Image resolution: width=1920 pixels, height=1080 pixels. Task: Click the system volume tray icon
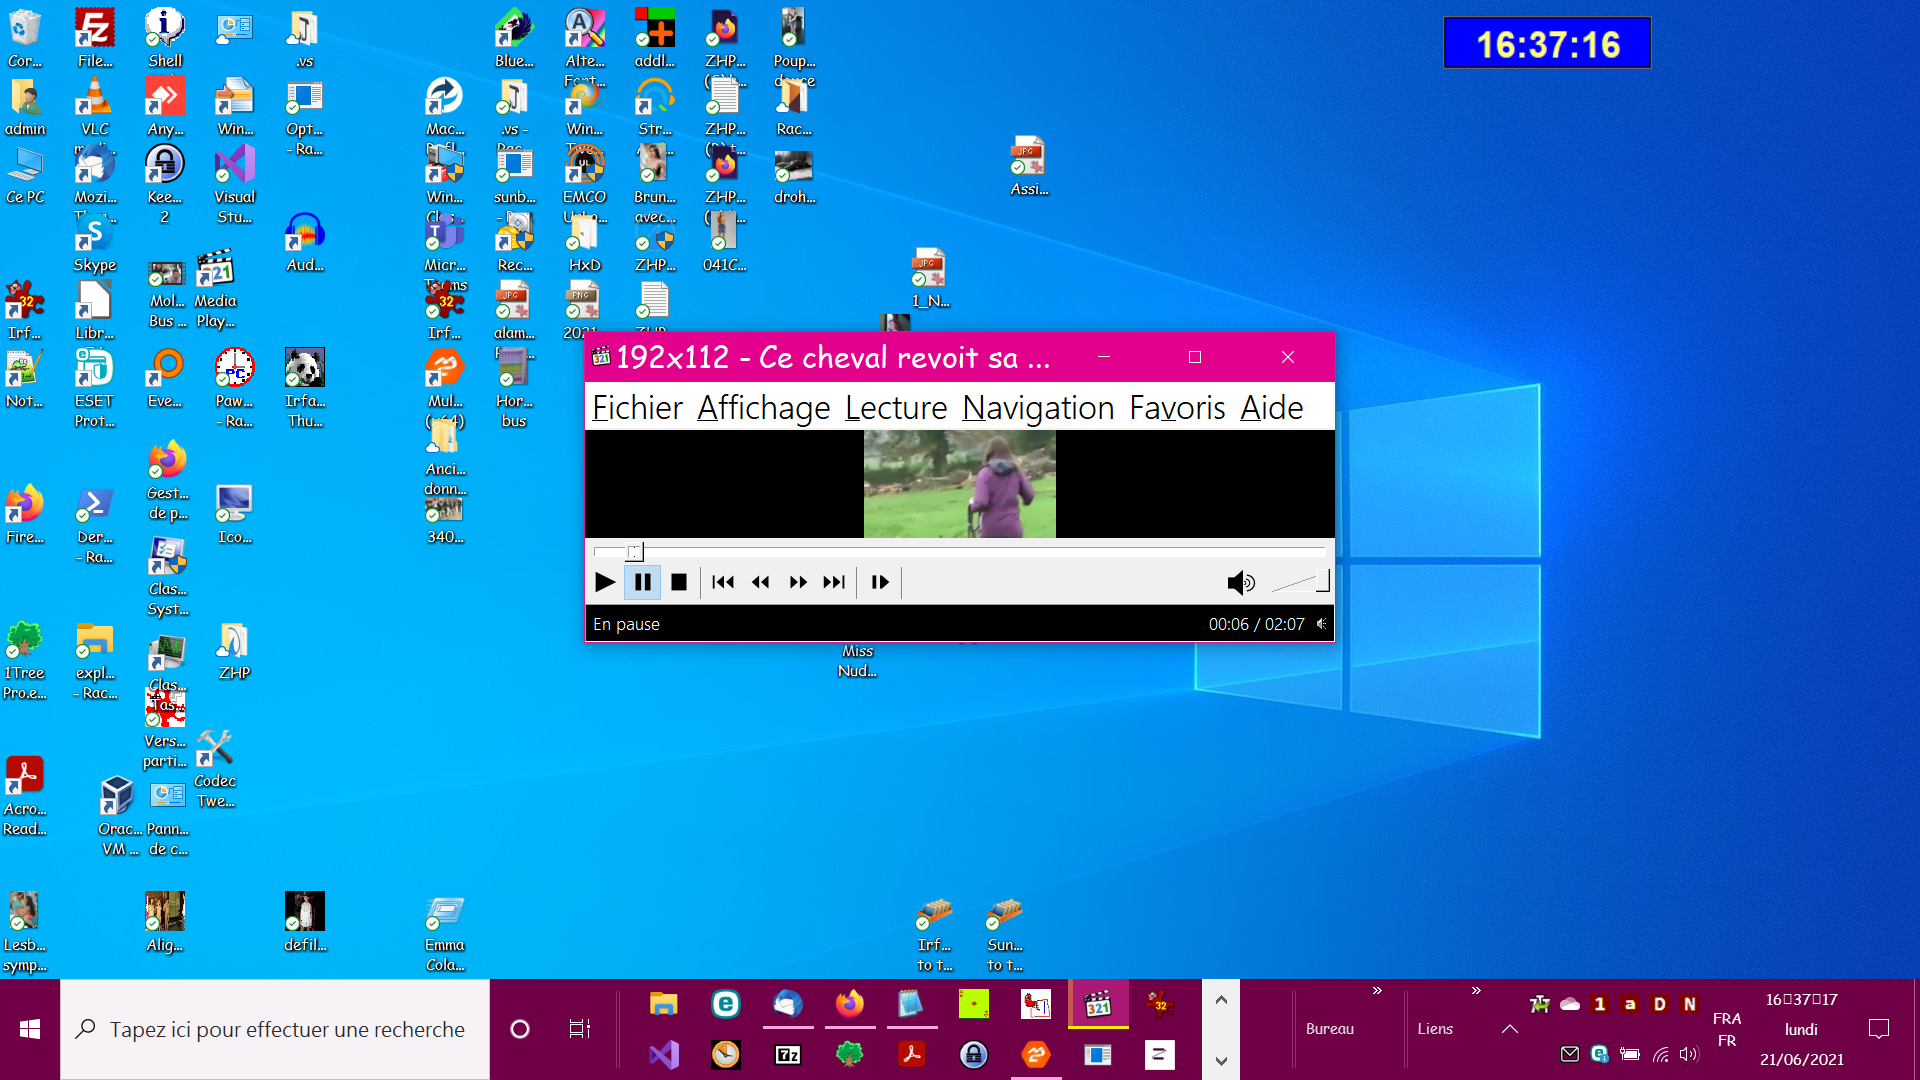tap(1689, 1054)
